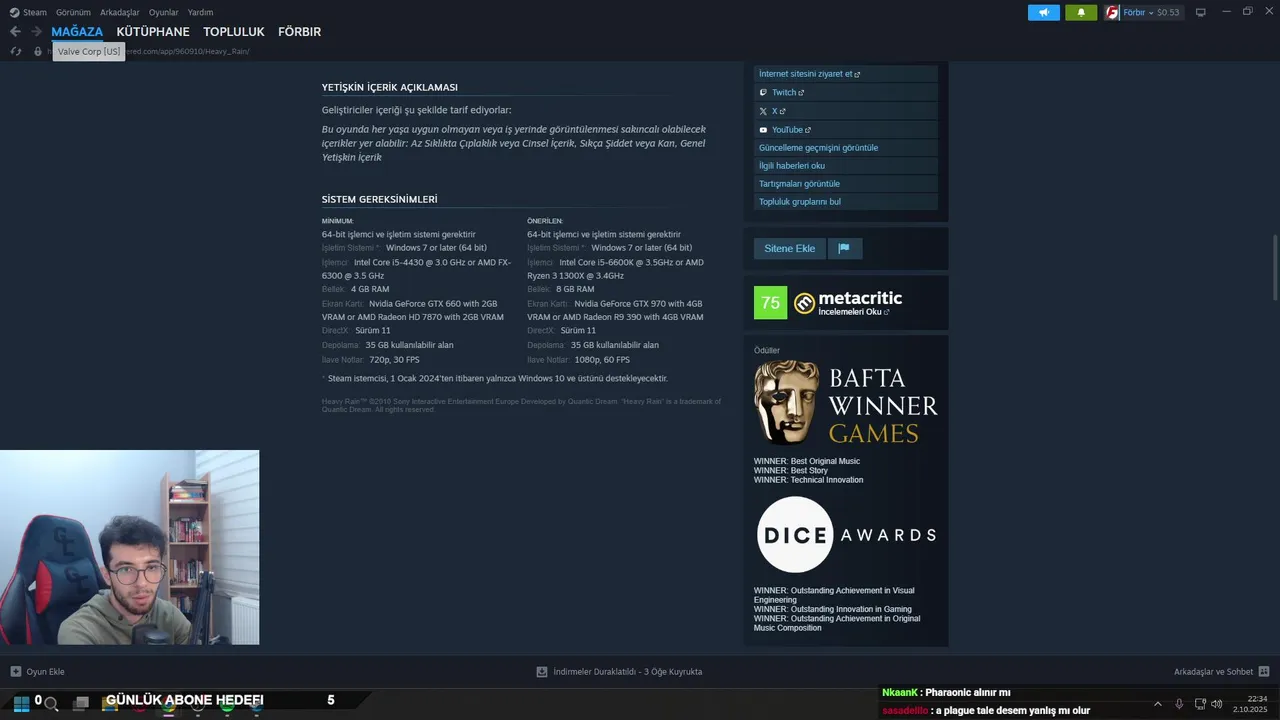
Task: Open the Arkadaşlar menu
Action: pyautogui.click(x=120, y=13)
